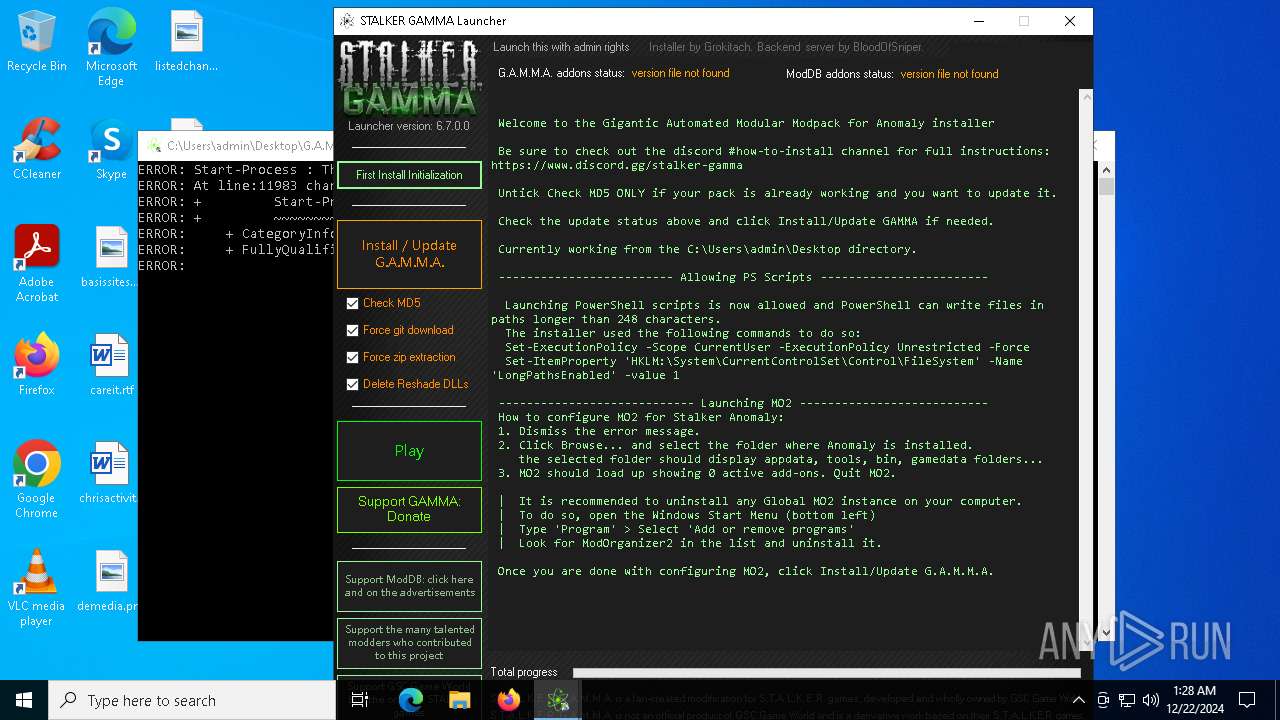This screenshot has height=720, width=1280.
Task: Click Support GAMMA: Donate button
Action: click(409, 509)
